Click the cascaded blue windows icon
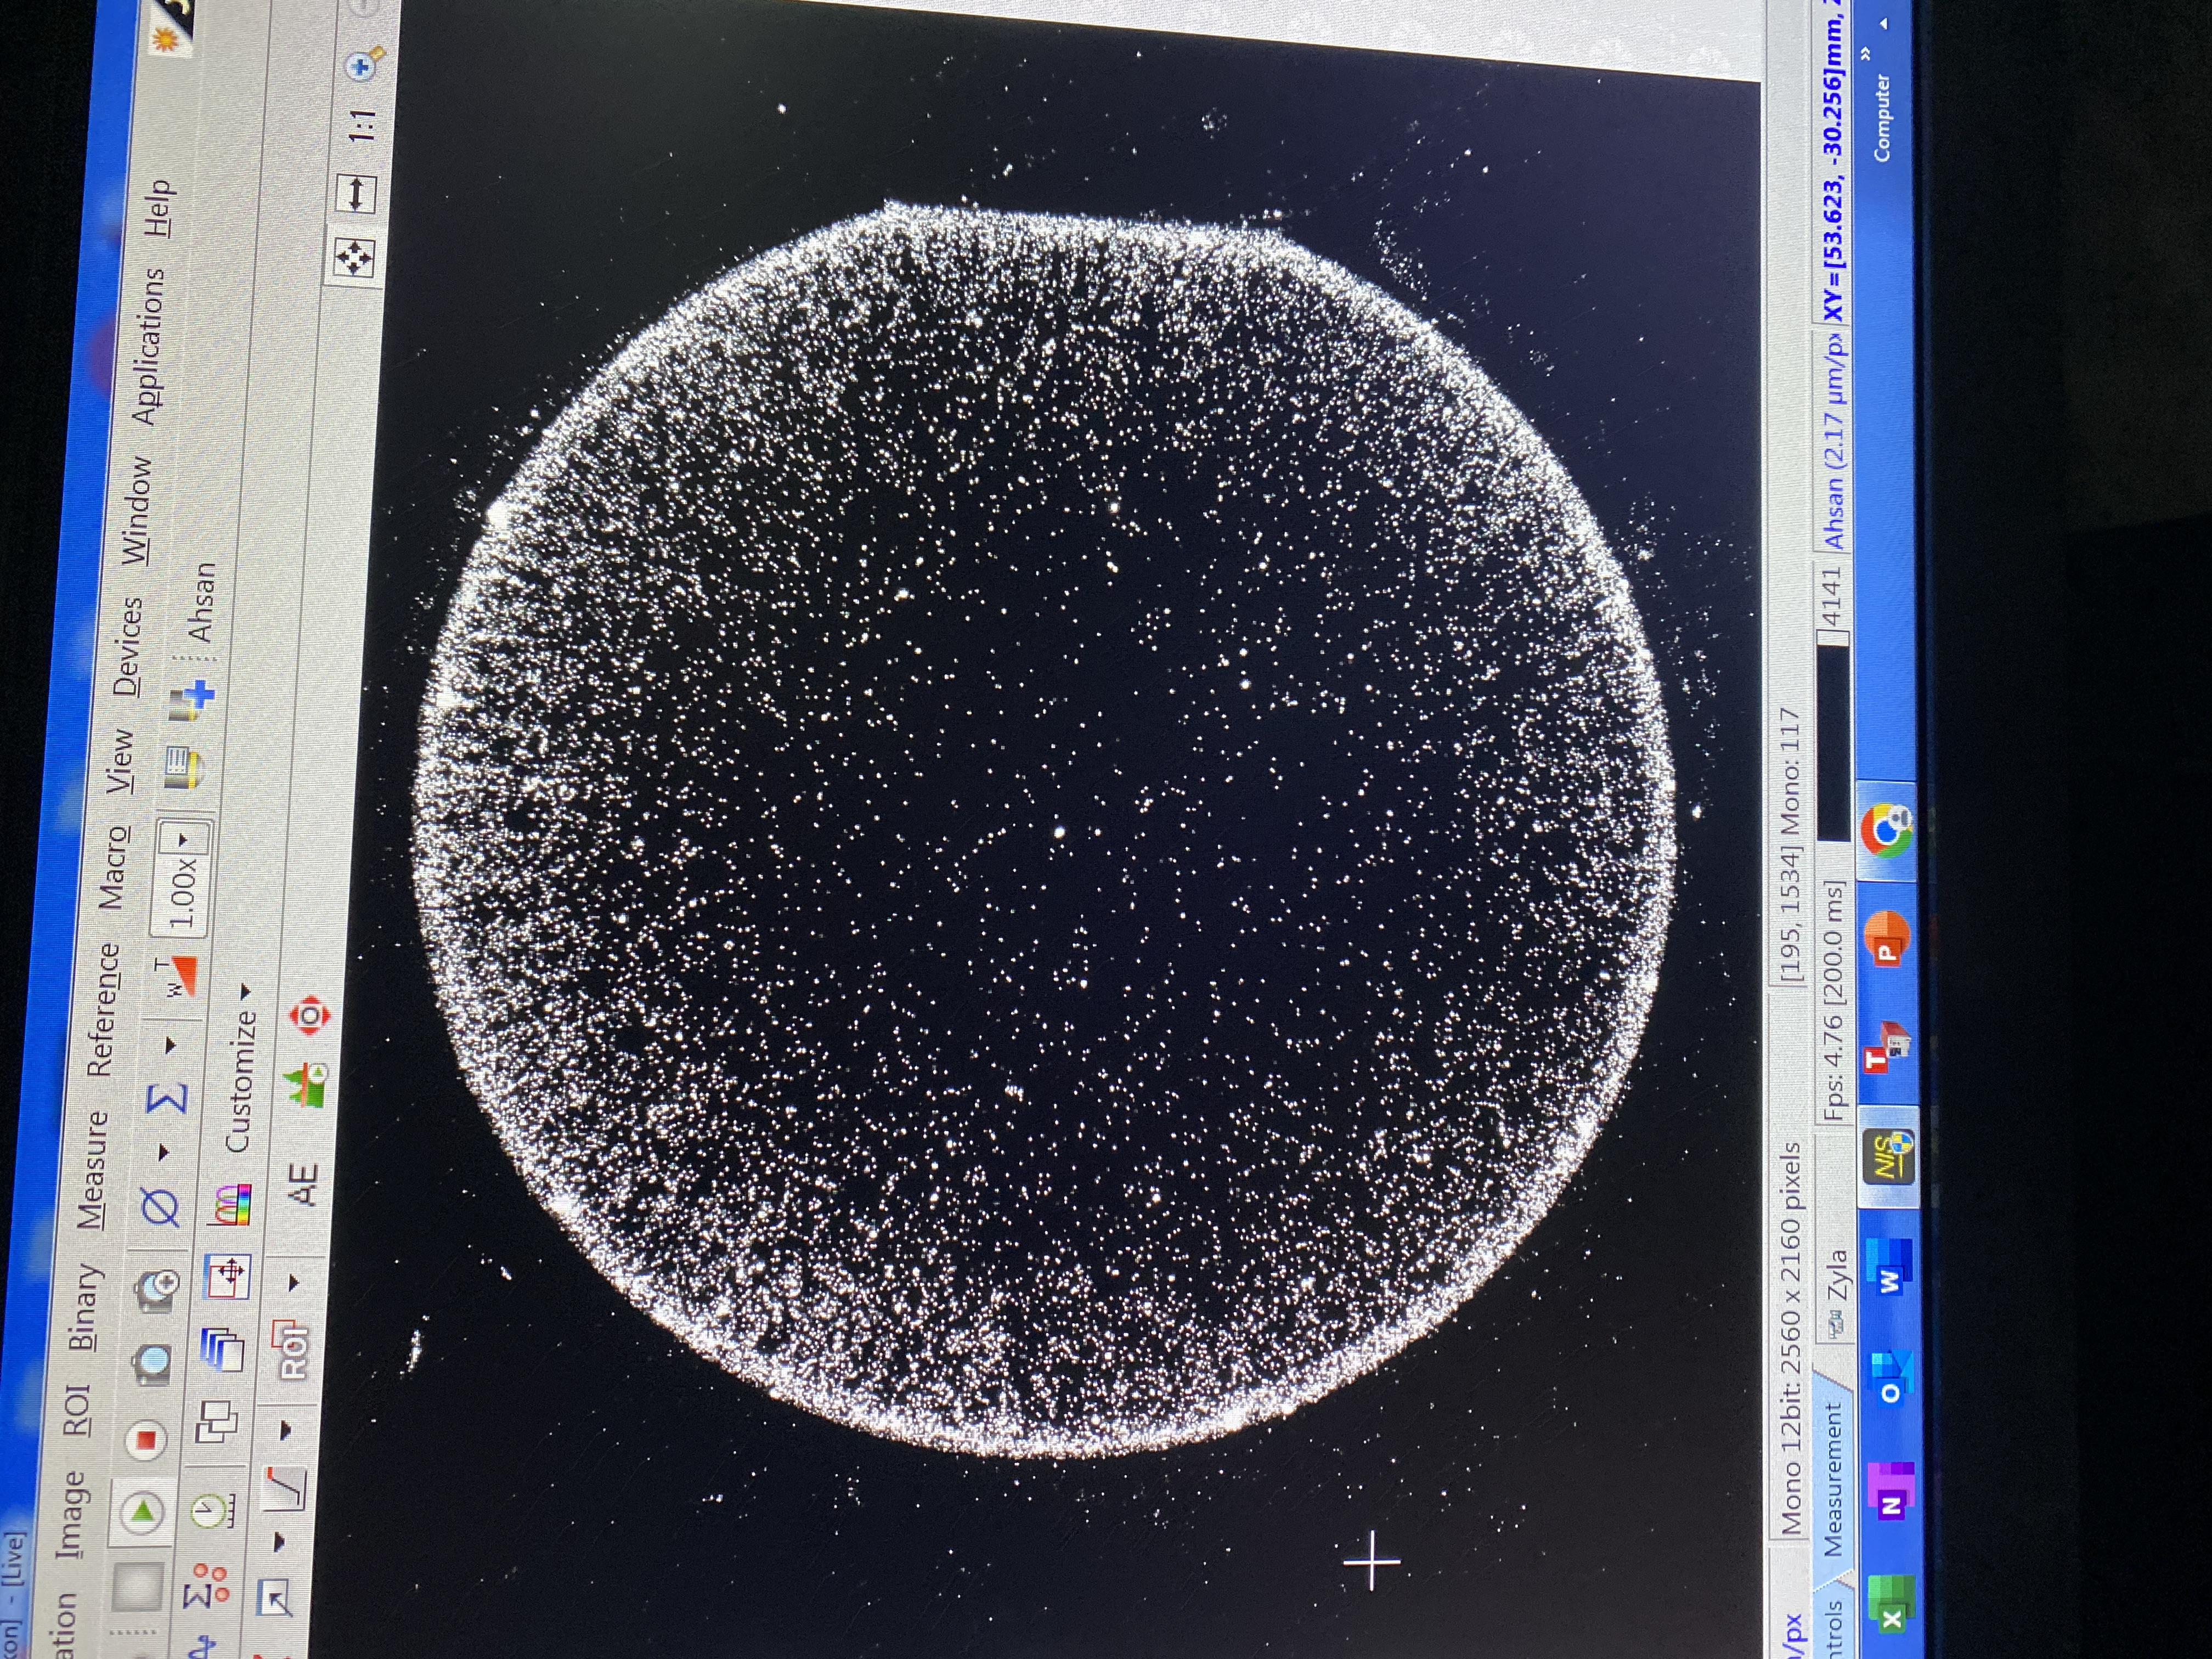Viewport: 2212px width, 1659px height. 222,1349
